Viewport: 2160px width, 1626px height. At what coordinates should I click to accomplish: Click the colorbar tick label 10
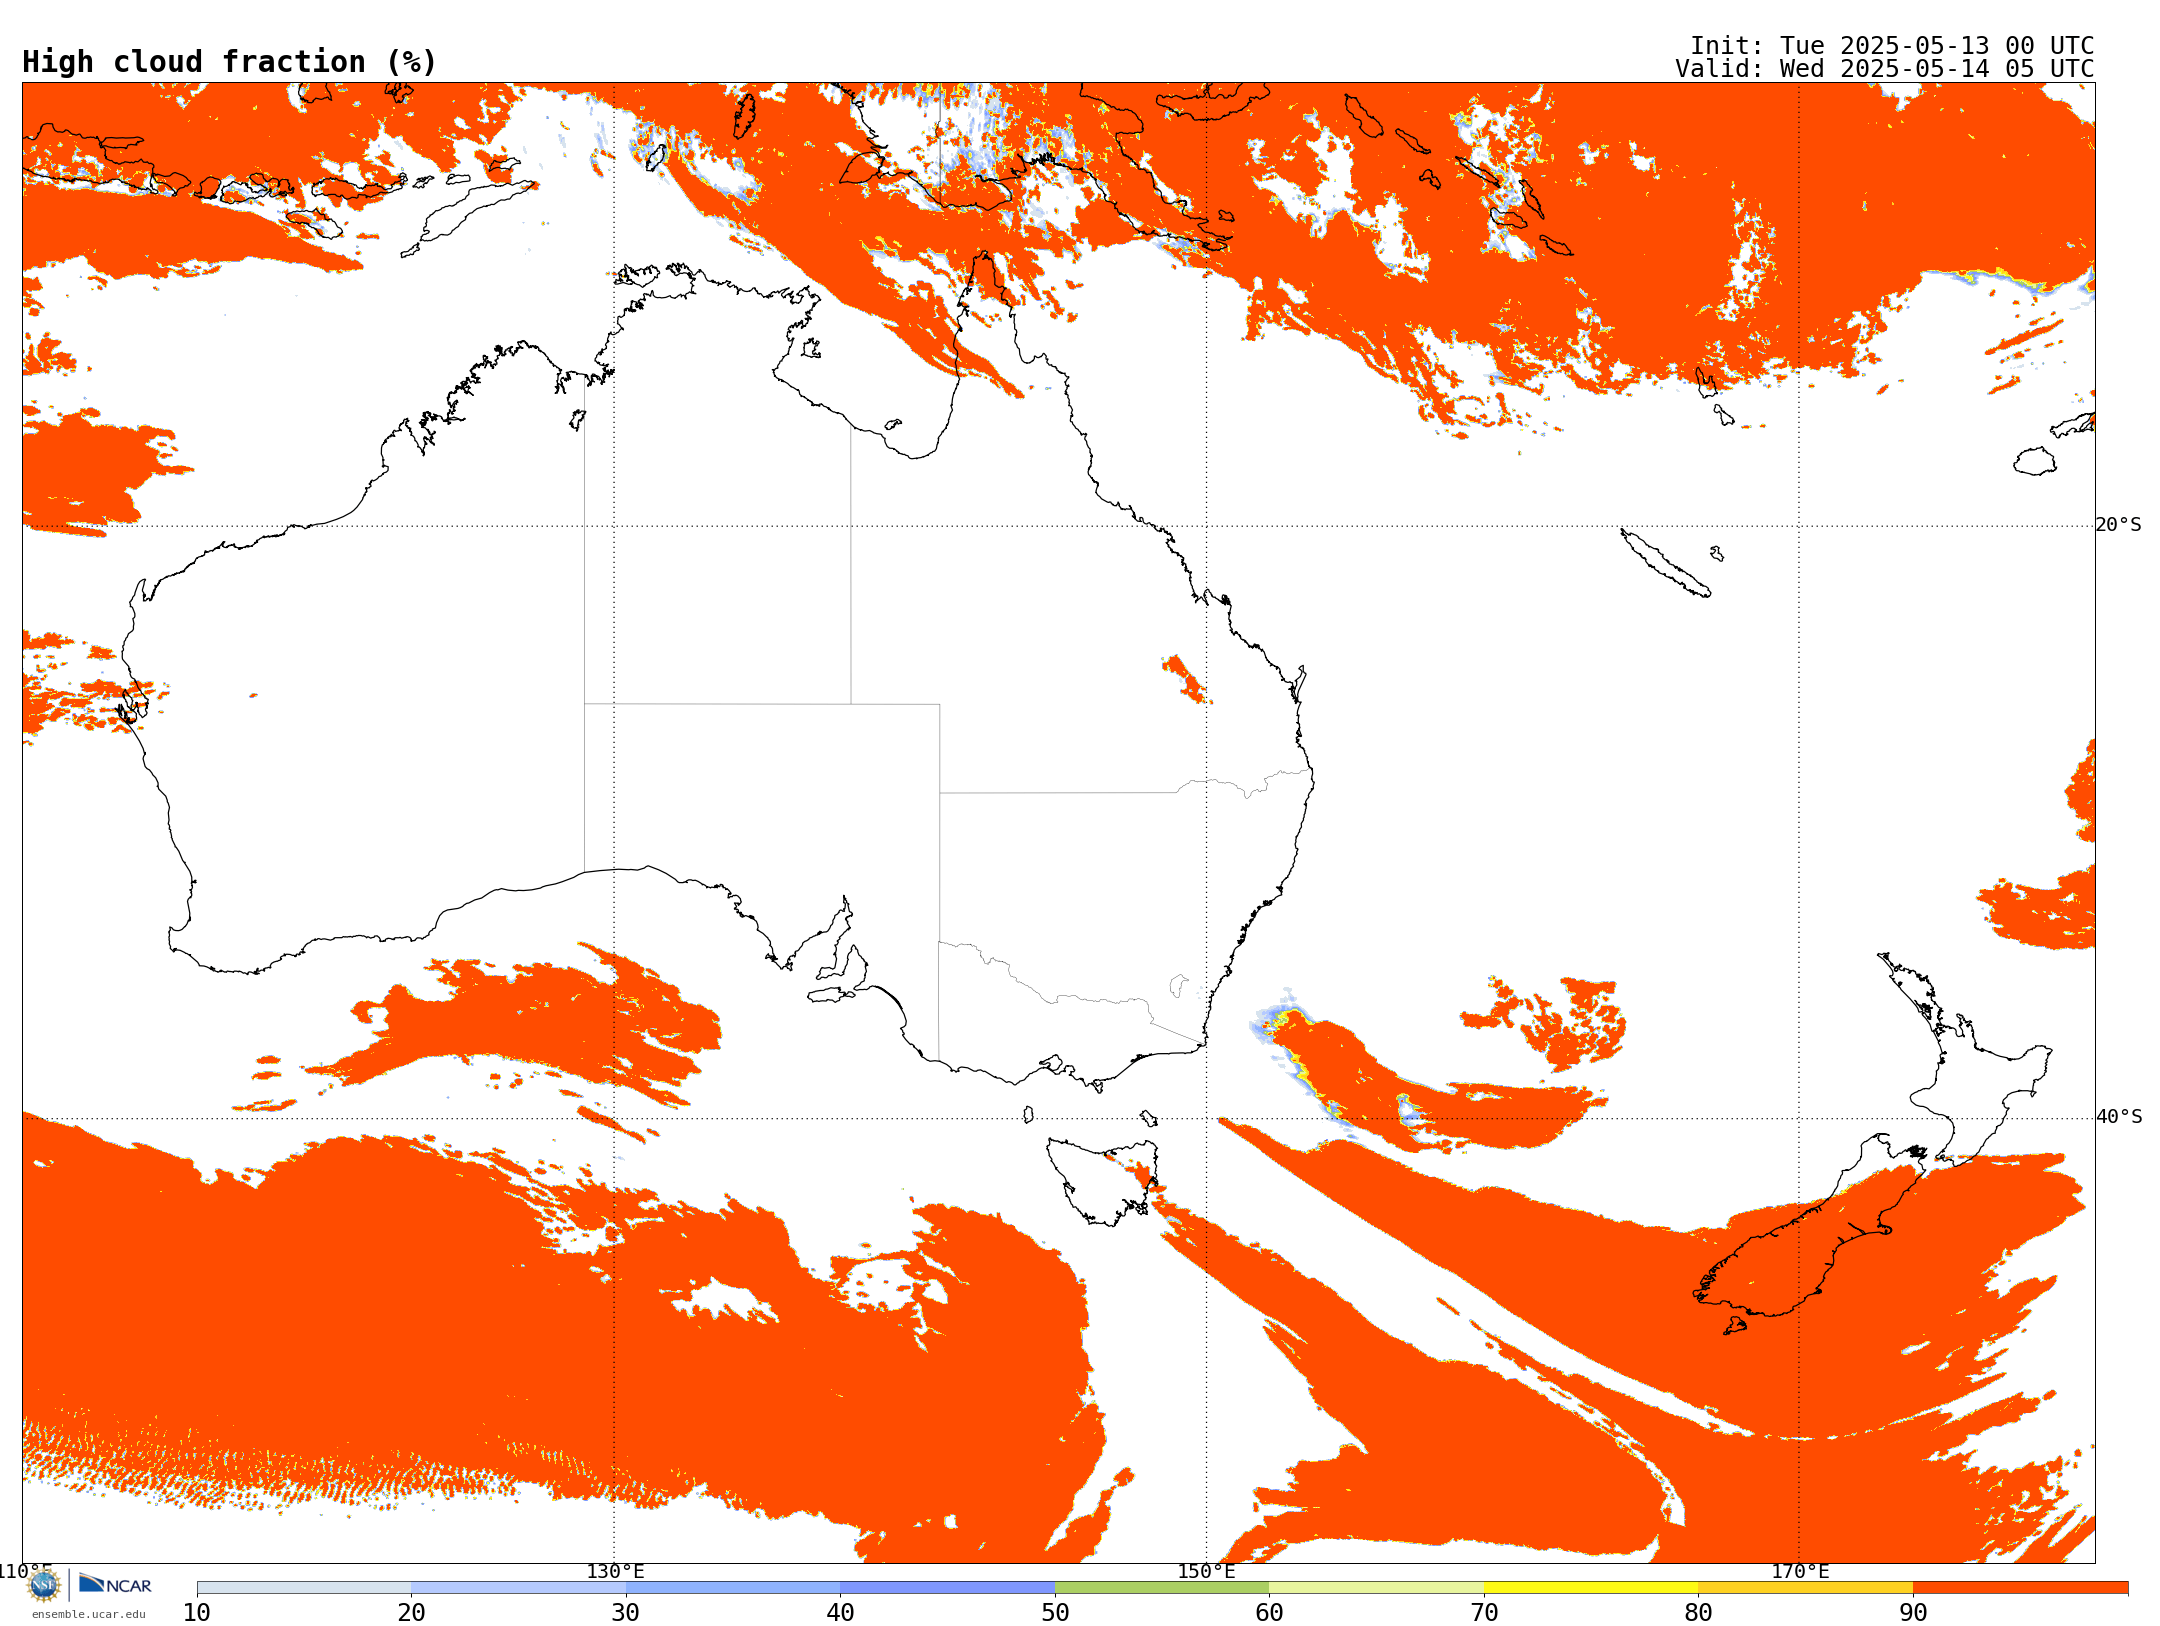197,1612
